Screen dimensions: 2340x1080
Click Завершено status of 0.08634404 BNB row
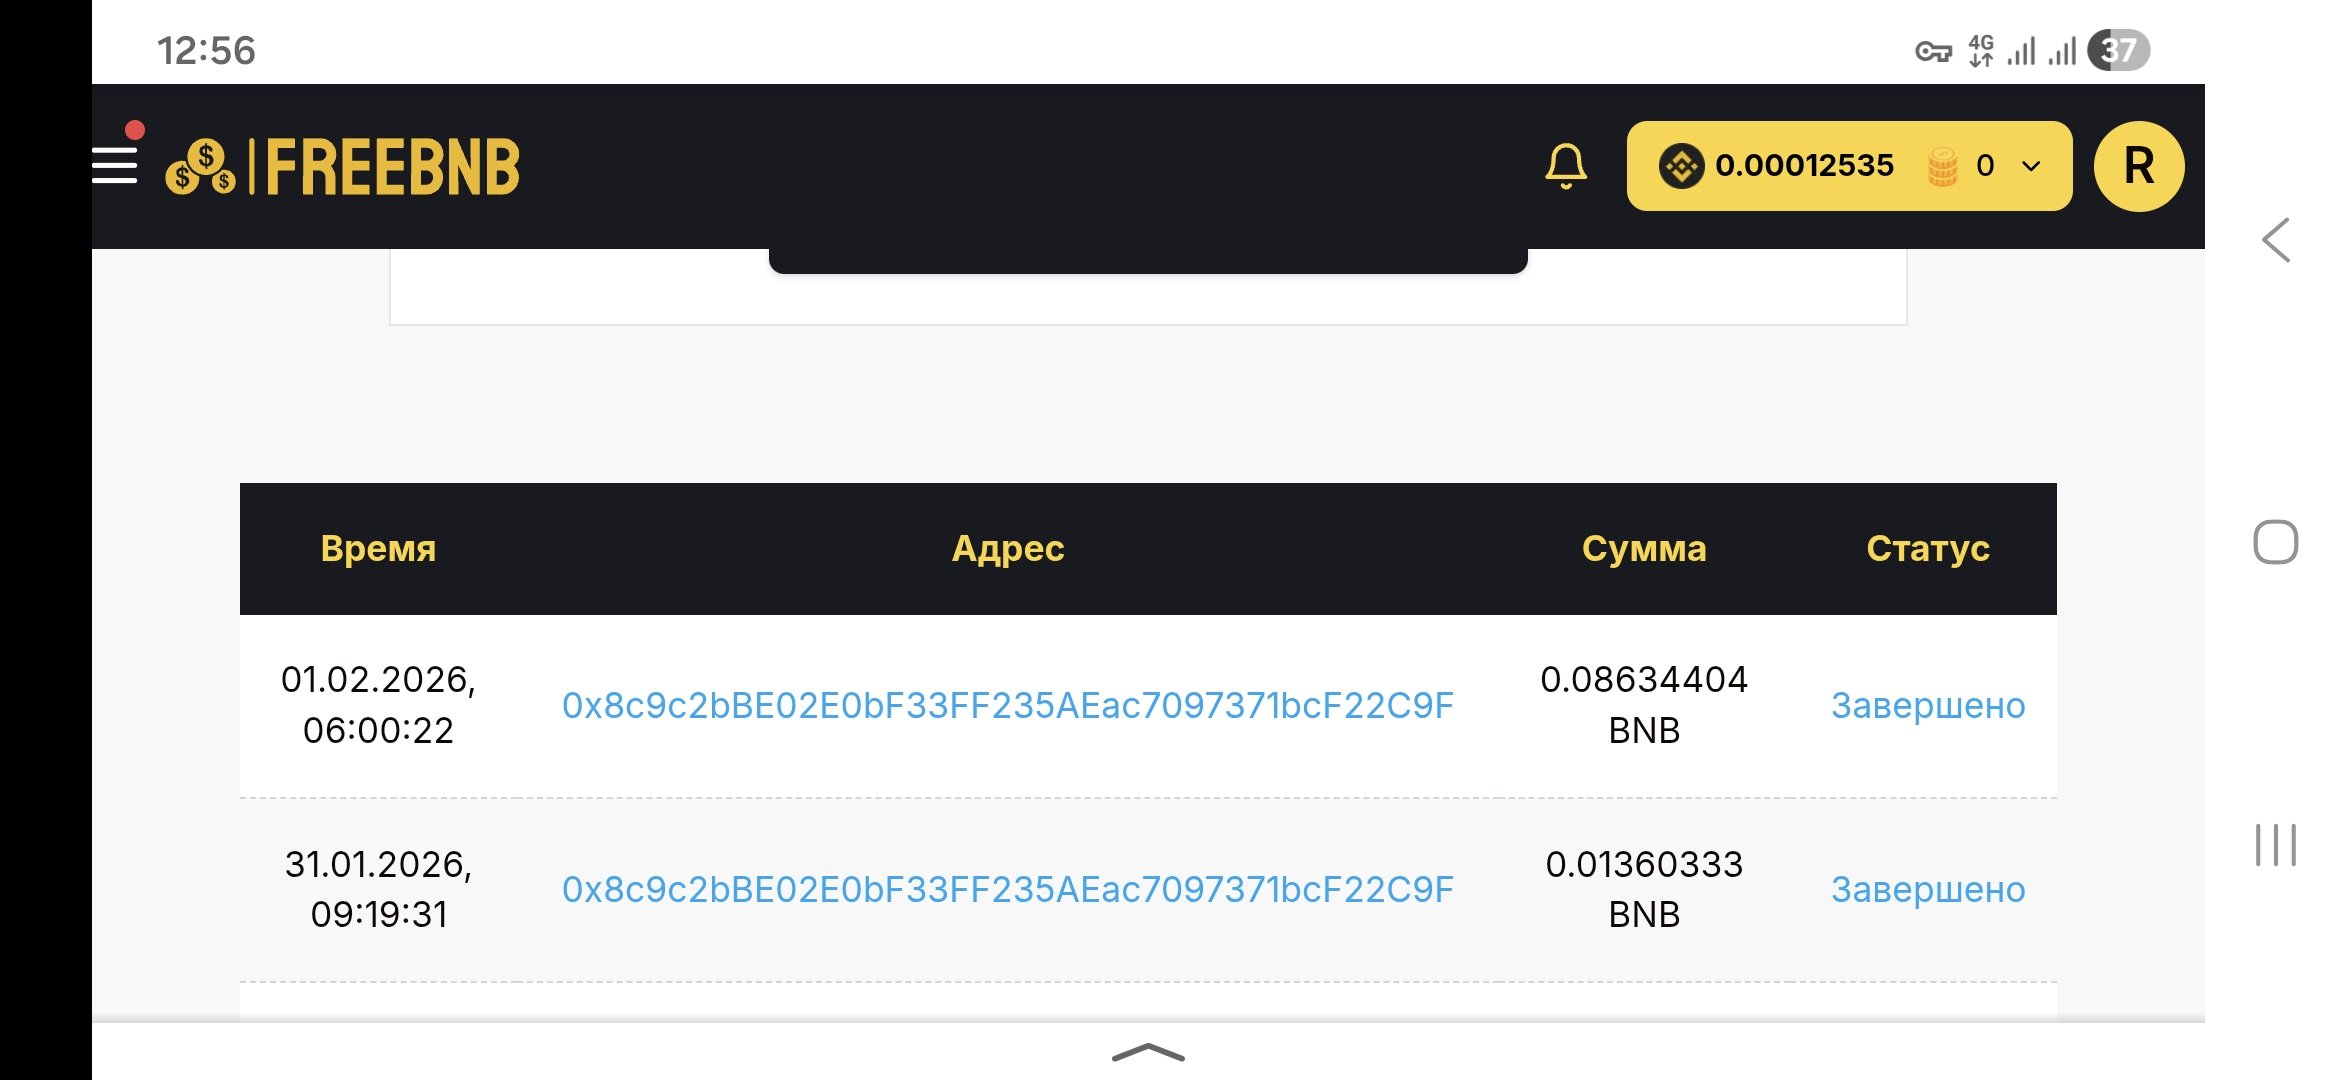1928,706
